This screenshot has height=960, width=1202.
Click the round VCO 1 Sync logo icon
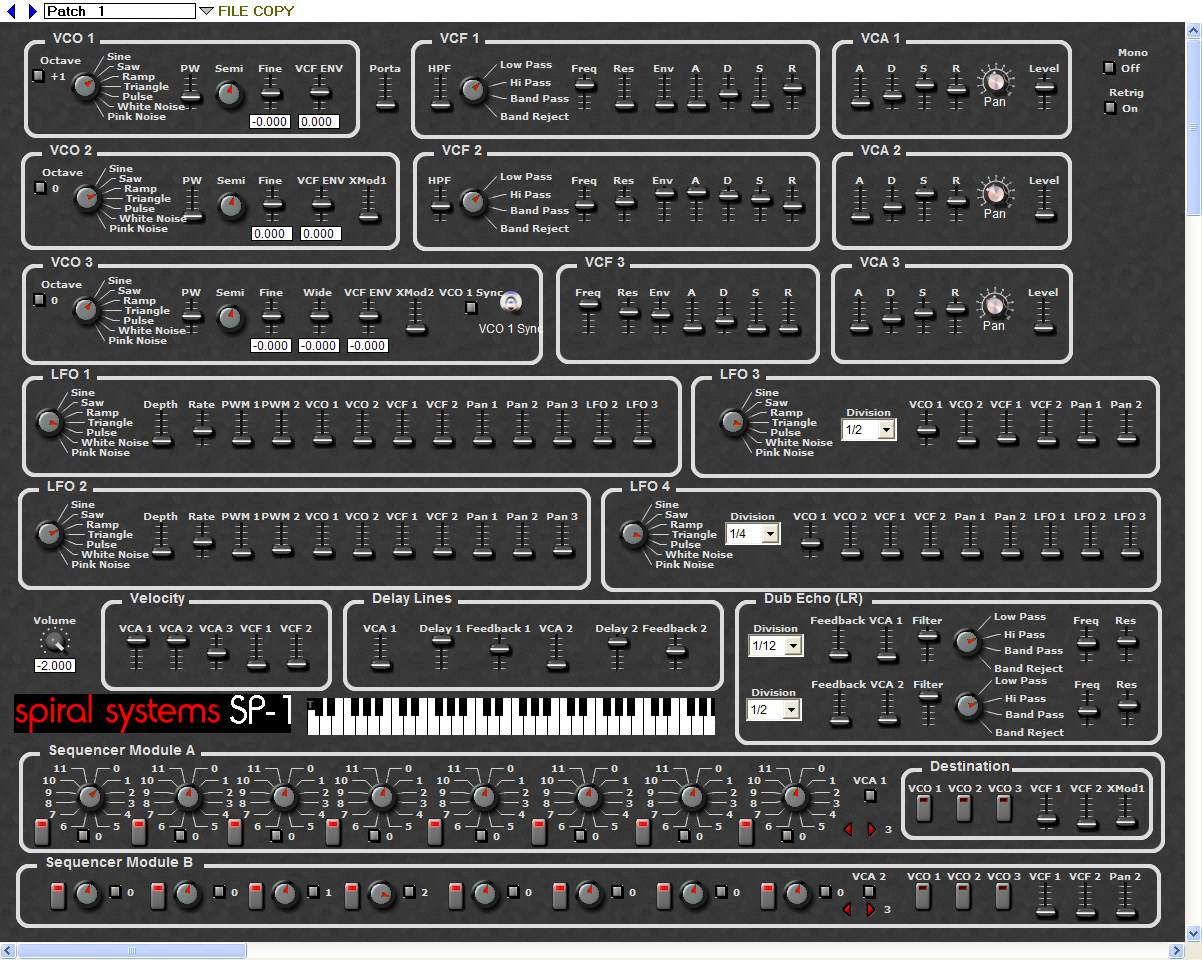click(510, 303)
